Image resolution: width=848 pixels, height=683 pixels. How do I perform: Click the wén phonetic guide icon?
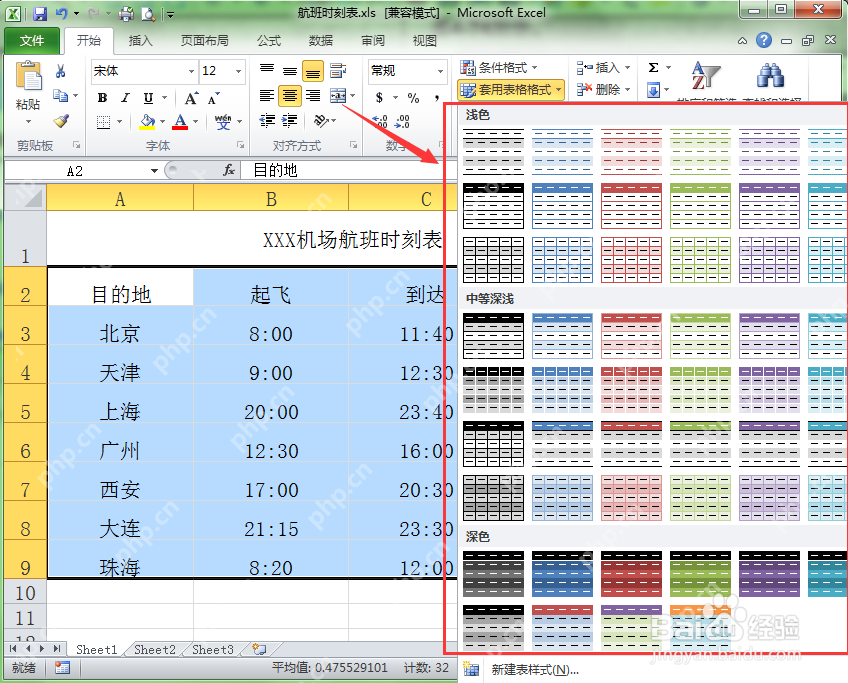[223, 122]
